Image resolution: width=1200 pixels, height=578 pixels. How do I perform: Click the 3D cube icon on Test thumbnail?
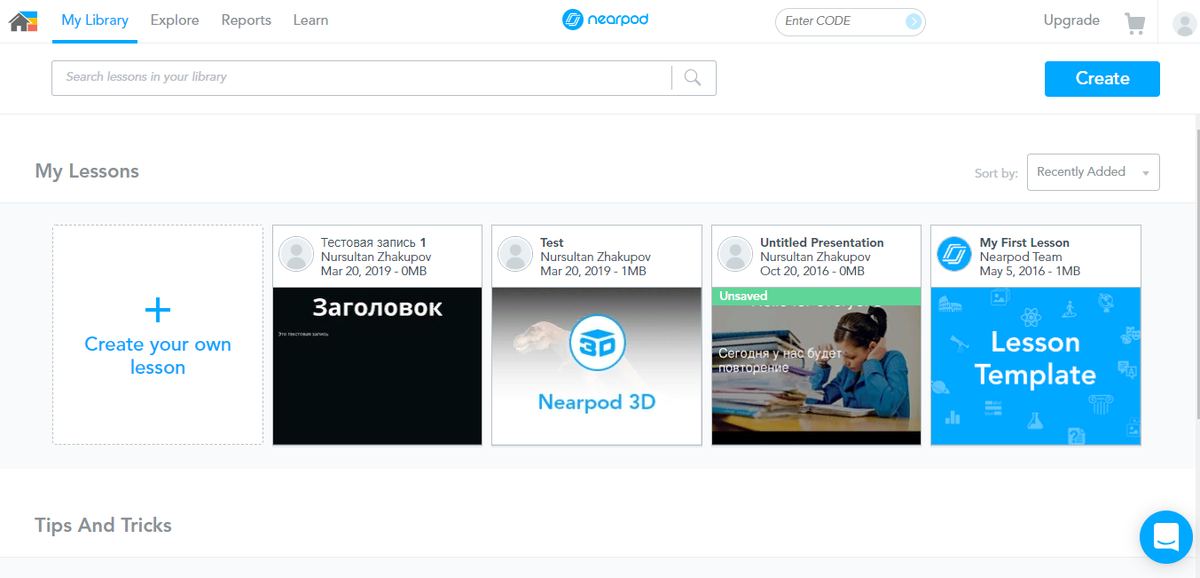tap(597, 345)
